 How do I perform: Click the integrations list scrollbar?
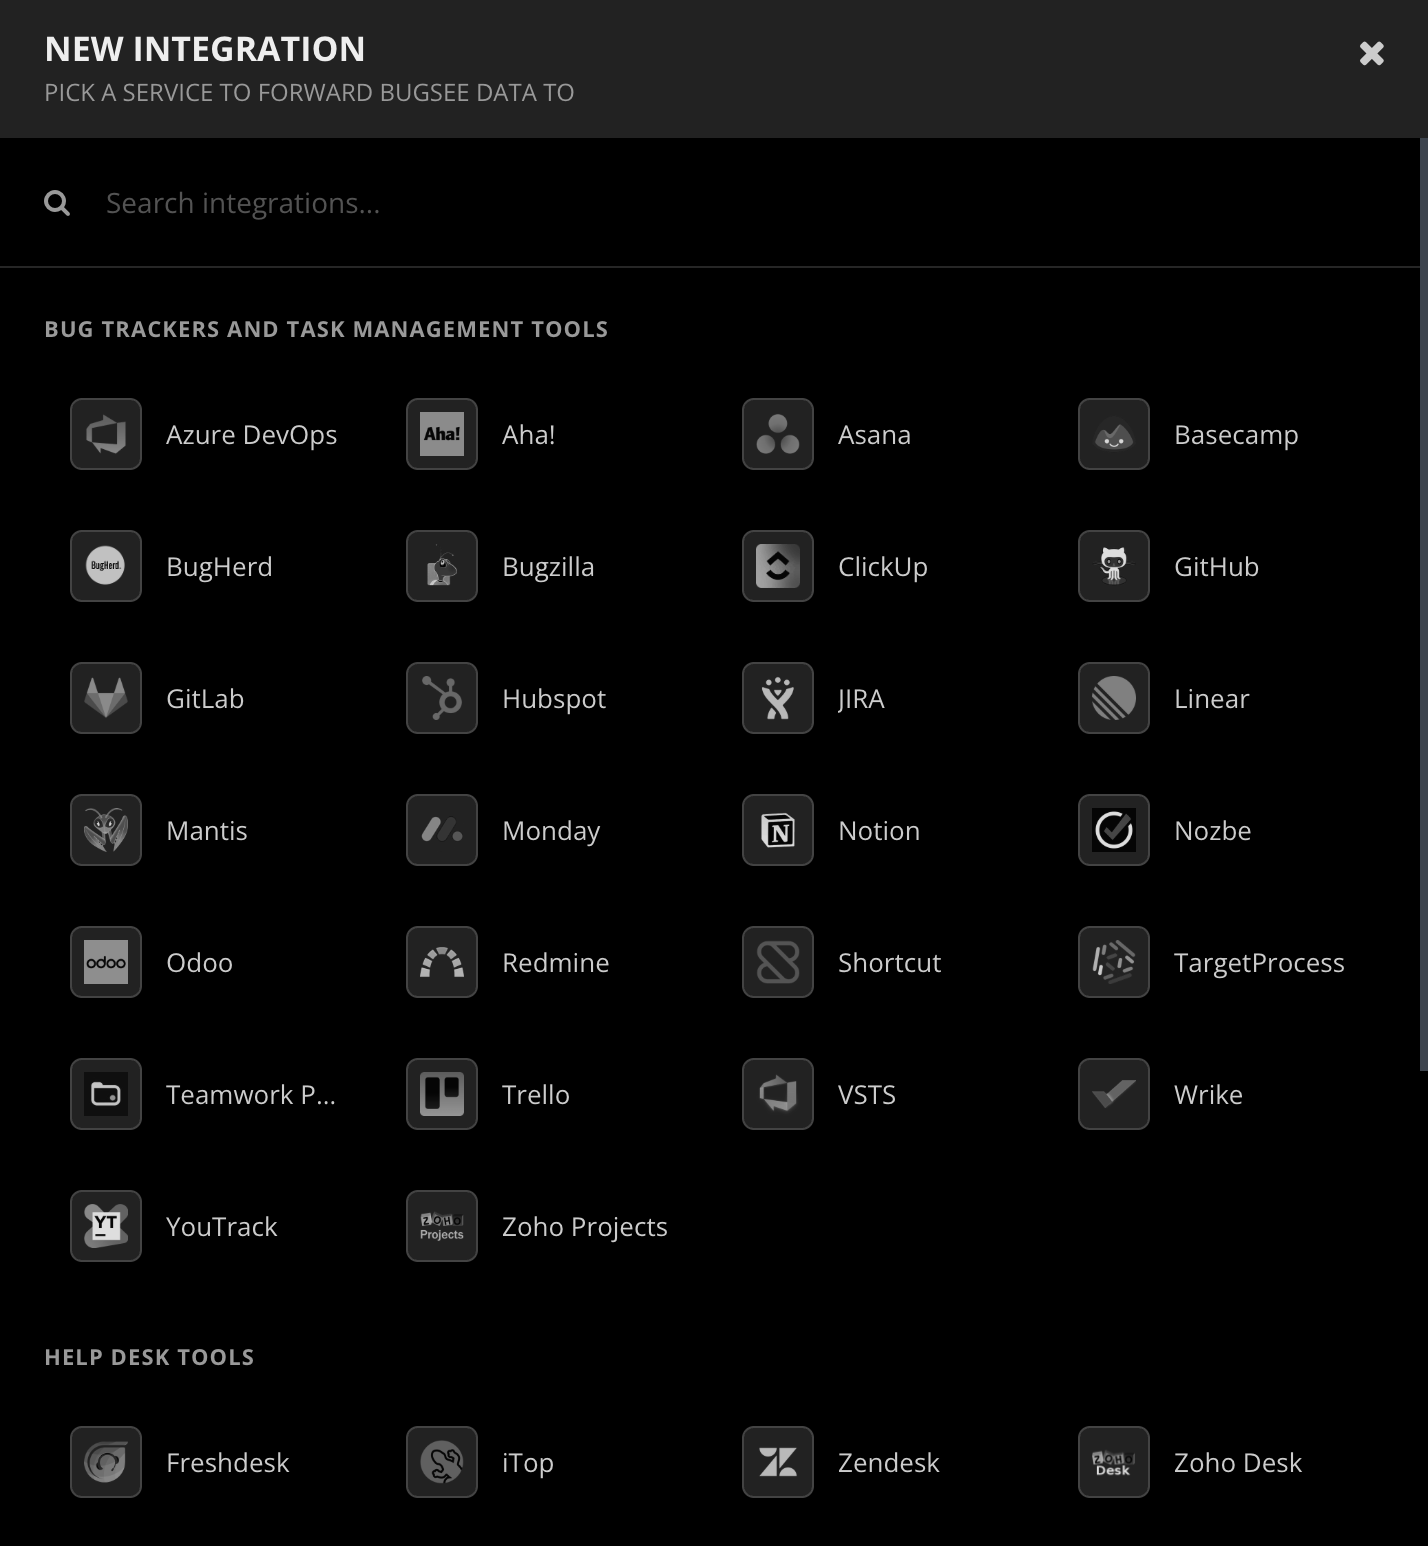[1424, 605]
